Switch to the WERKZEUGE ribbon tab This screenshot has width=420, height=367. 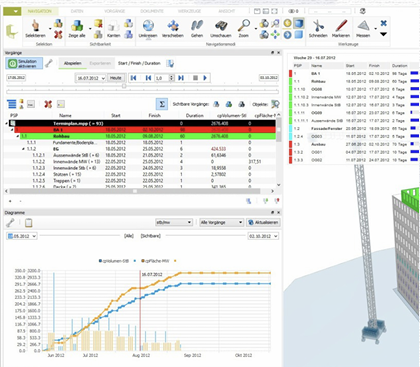point(189,11)
